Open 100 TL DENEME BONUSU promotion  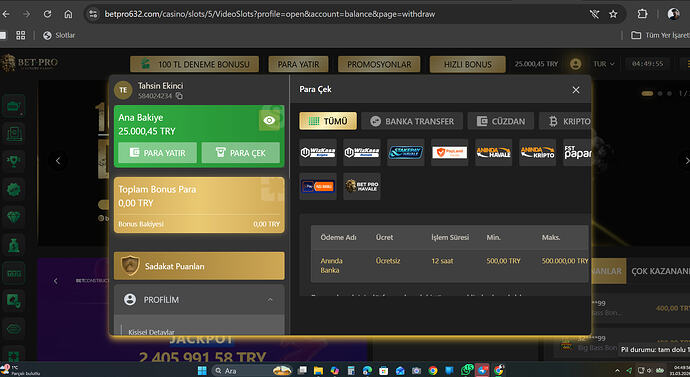point(195,64)
